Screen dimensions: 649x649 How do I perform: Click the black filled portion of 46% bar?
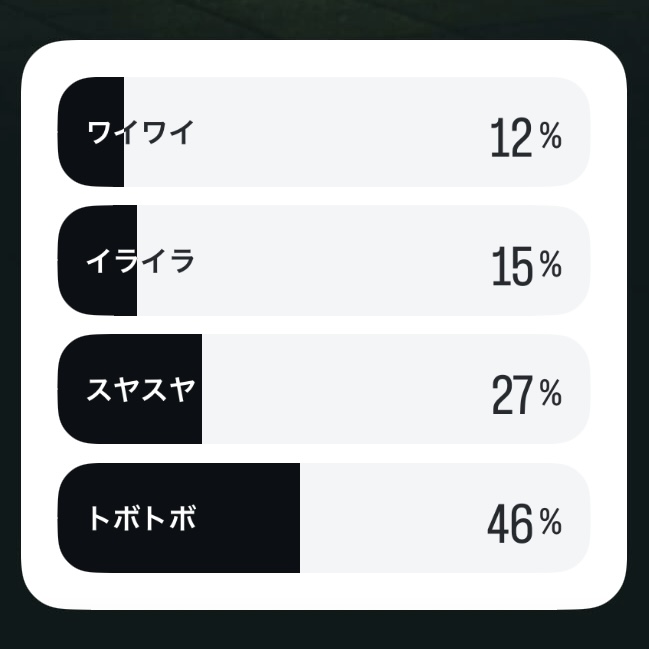(x=179, y=518)
